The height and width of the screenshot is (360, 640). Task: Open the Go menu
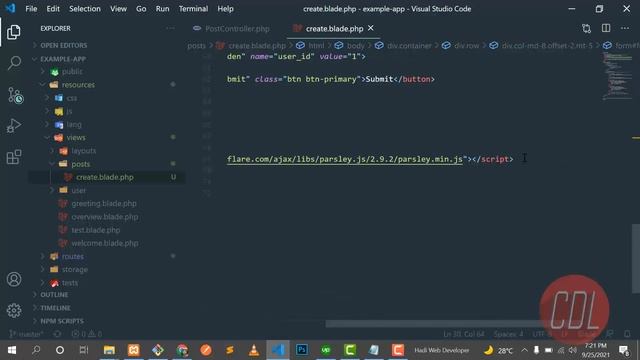coord(141,9)
